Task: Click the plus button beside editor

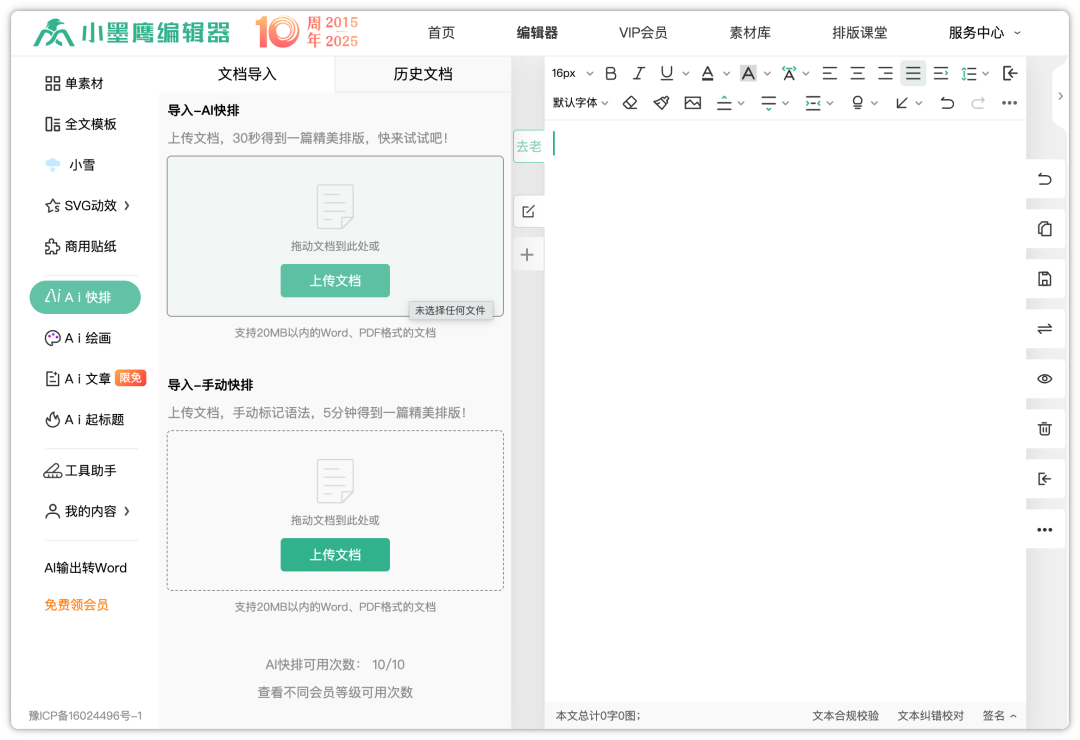Action: pyautogui.click(x=528, y=255)
